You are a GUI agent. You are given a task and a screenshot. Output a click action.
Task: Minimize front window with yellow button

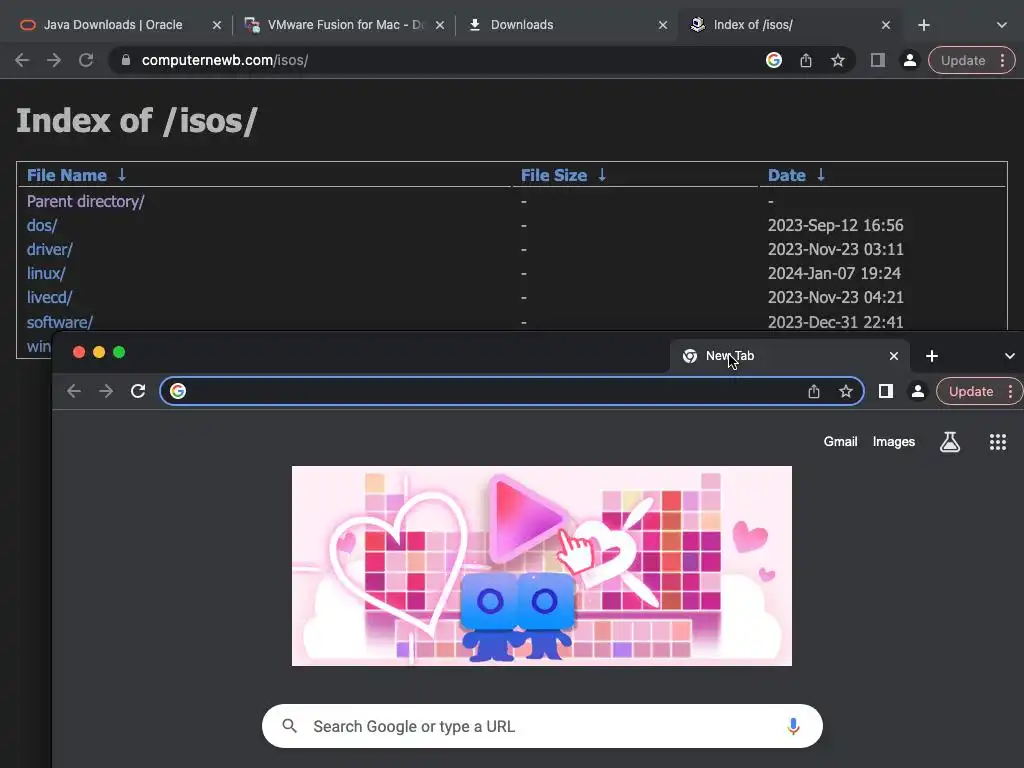pyautogui.click(x=99, y=353)
